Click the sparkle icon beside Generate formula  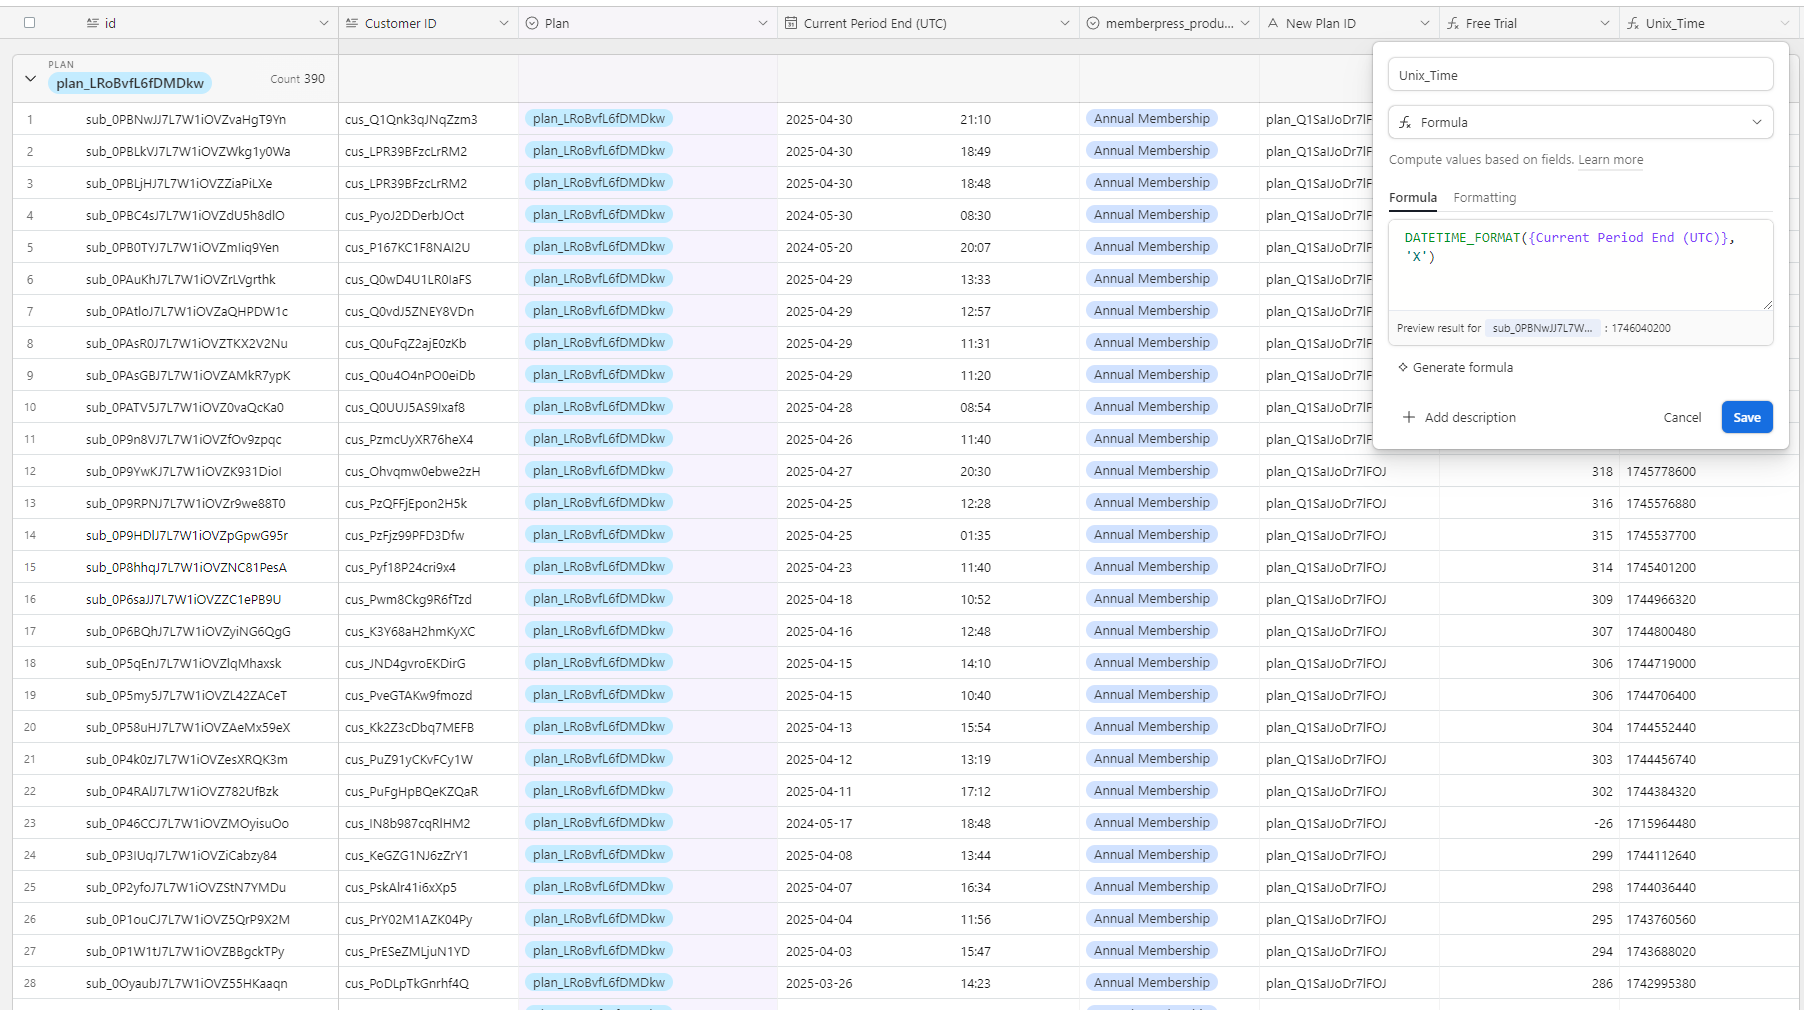[x=1403, y=368]
